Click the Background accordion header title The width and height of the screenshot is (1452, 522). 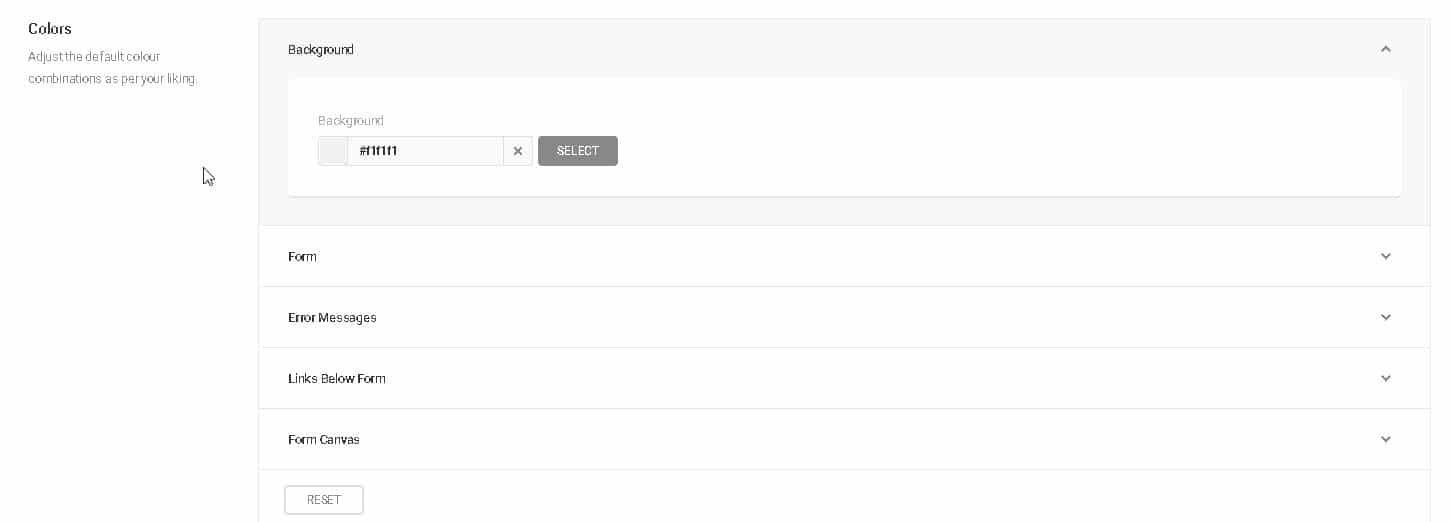321,50
